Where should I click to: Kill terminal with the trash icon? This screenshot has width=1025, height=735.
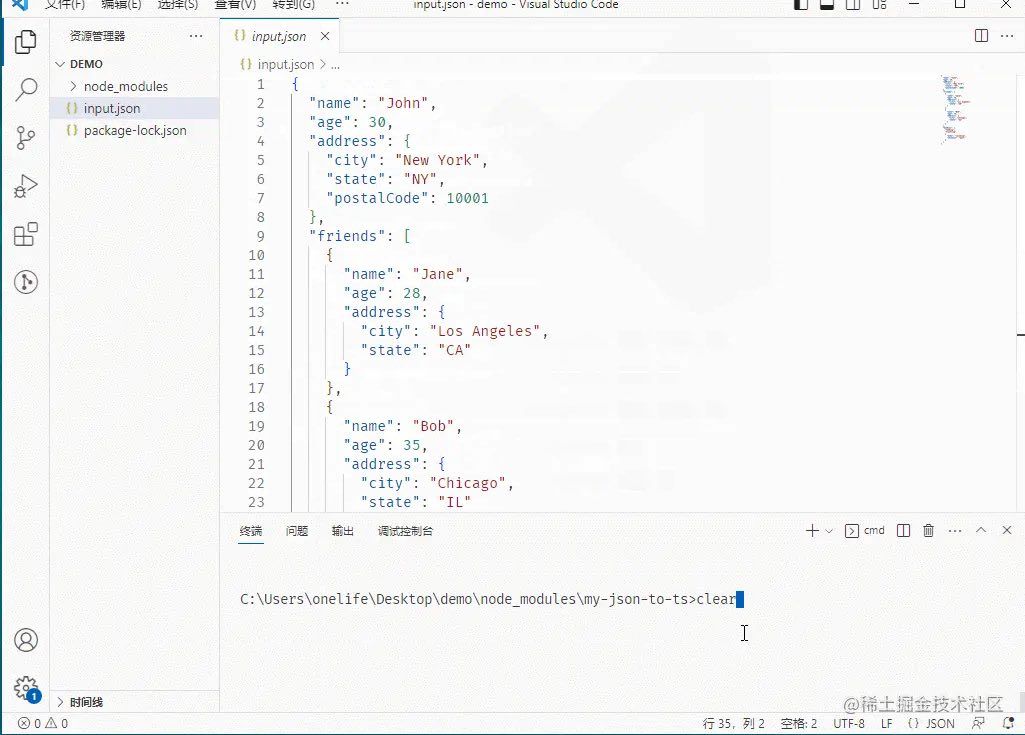pos(928,531)
